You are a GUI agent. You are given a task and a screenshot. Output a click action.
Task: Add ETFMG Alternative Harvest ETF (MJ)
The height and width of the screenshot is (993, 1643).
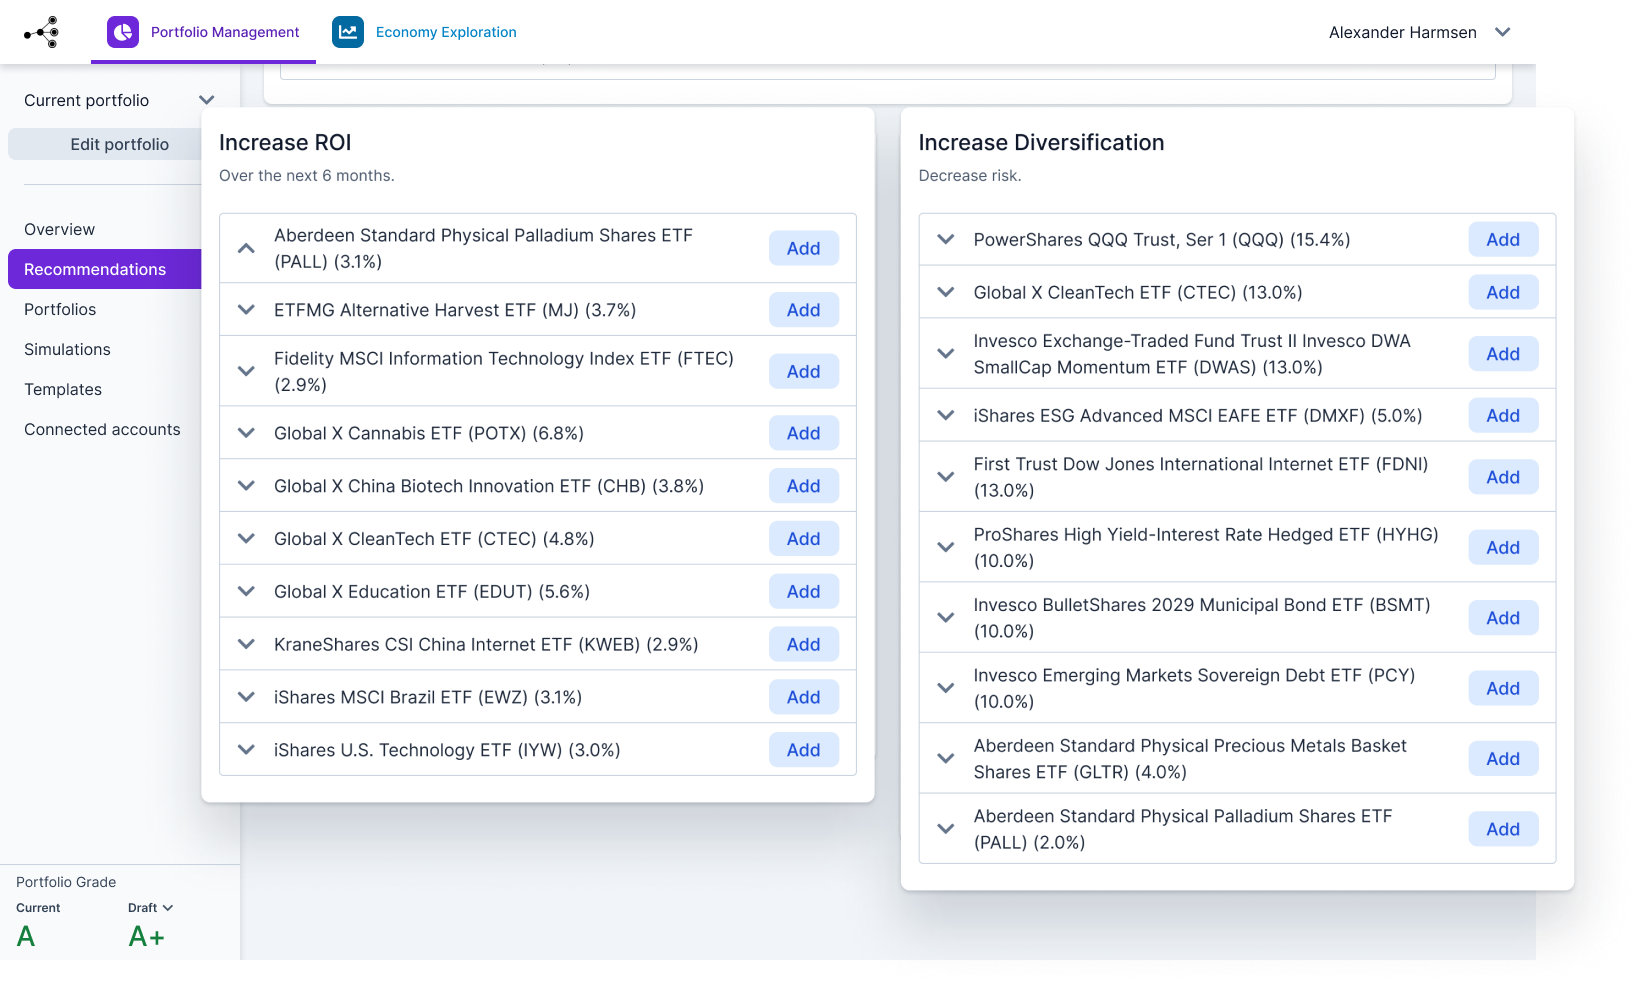click(x=804, y=310)
